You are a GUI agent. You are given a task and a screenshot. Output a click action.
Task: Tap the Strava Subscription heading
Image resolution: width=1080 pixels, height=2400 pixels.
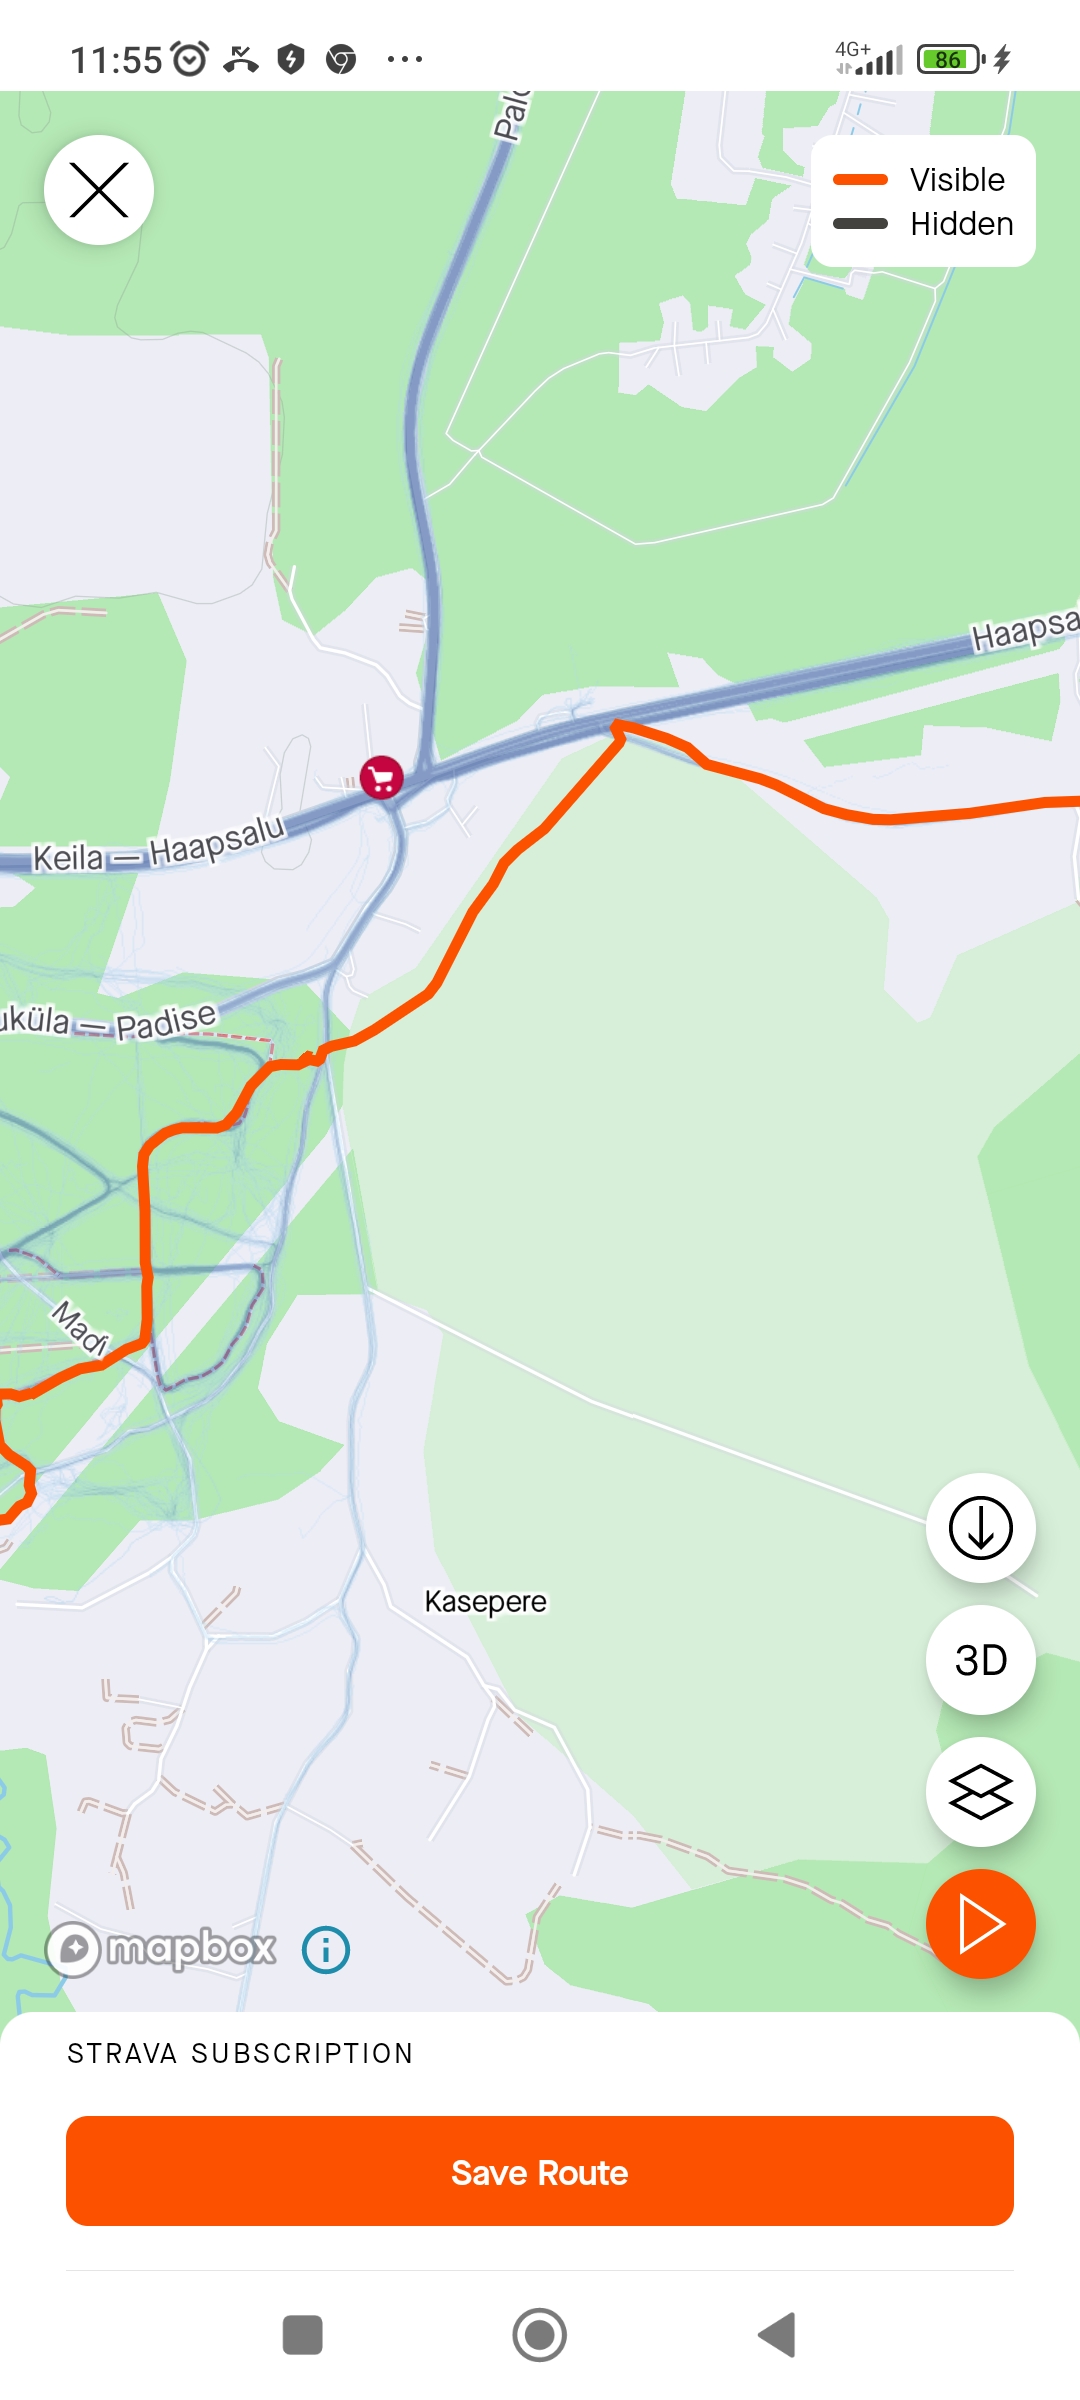(x=240, y=2054)
